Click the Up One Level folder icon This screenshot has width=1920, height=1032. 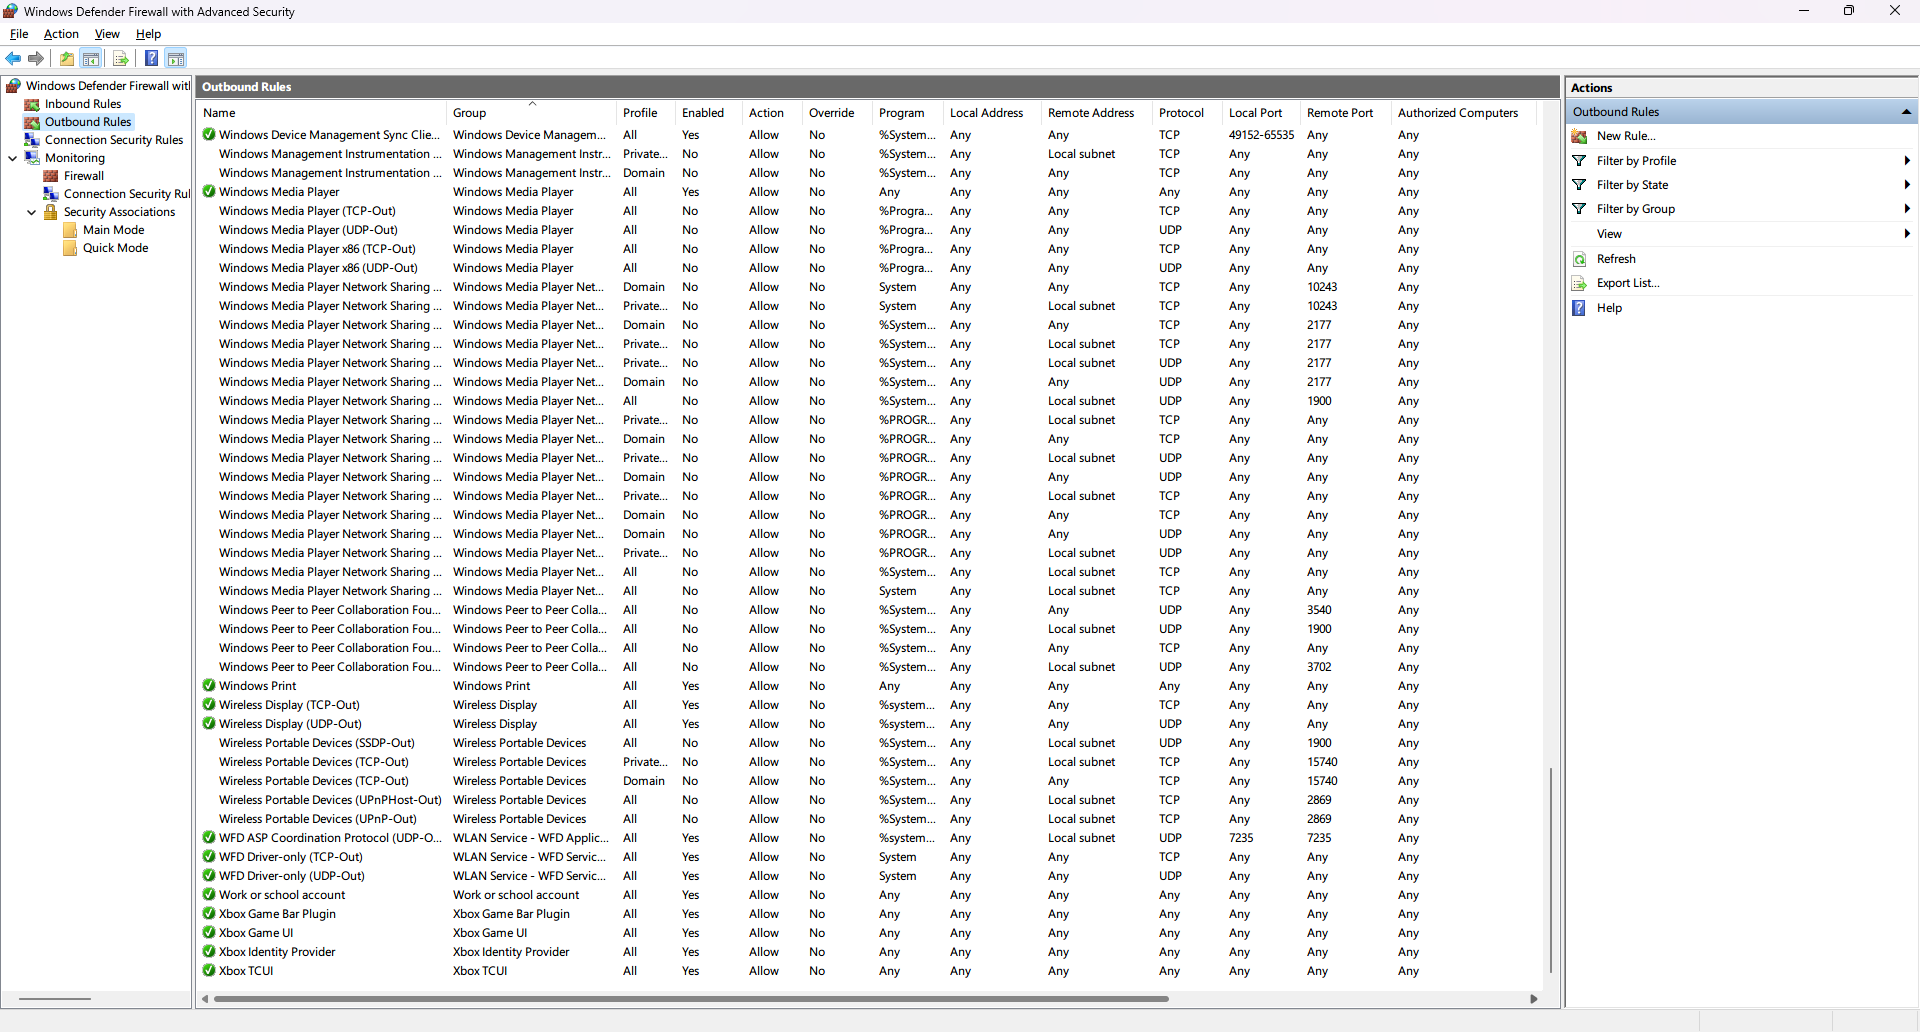click(x=67, y=59)
